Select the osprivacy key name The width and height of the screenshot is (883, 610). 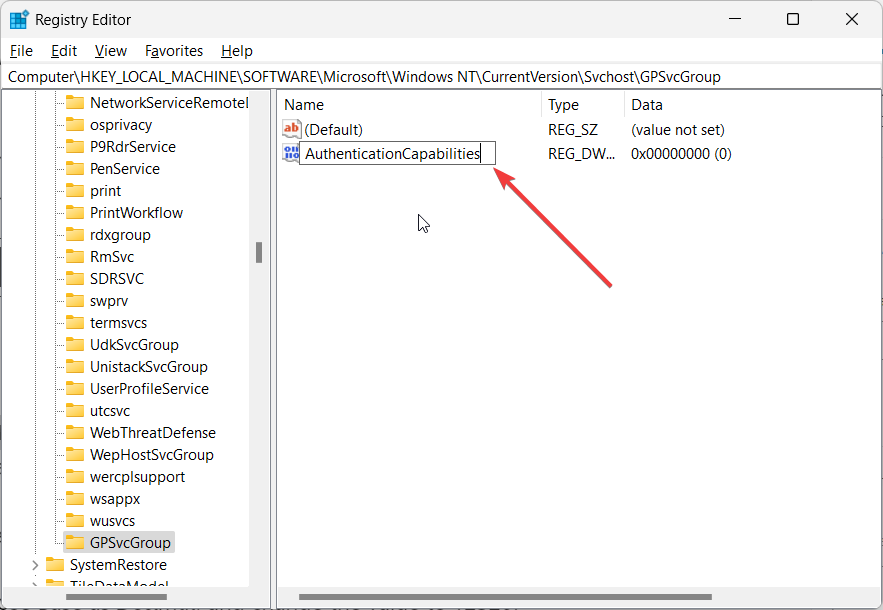point(121,124)
